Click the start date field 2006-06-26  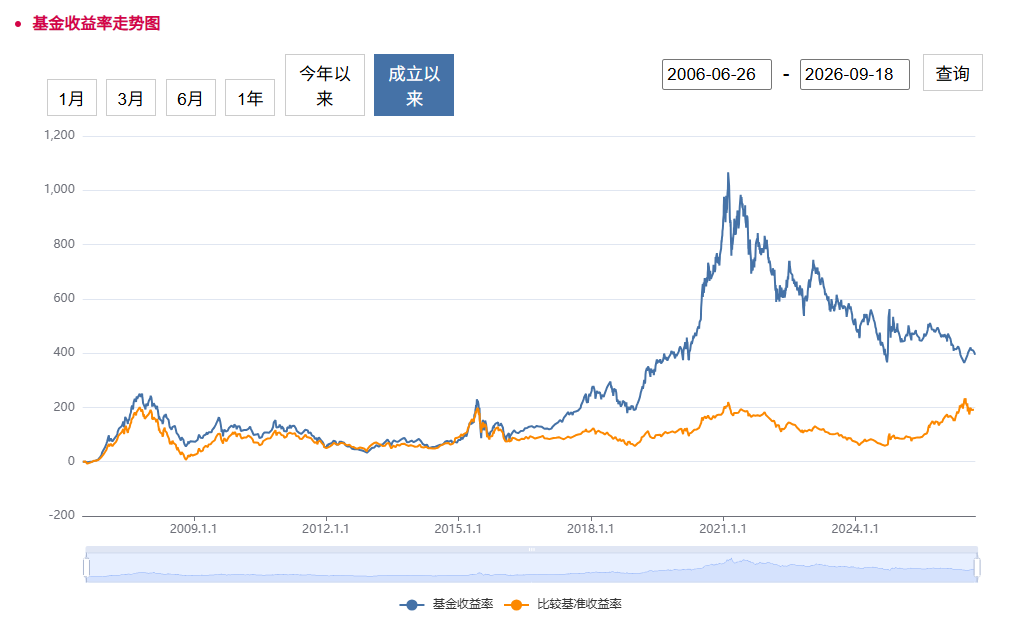(717, 74)
